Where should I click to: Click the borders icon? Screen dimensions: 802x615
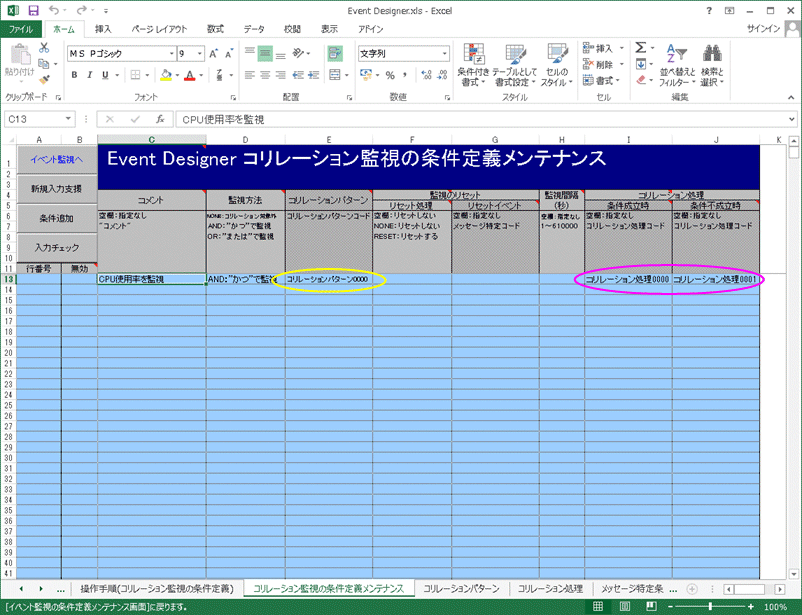point(136,75)
